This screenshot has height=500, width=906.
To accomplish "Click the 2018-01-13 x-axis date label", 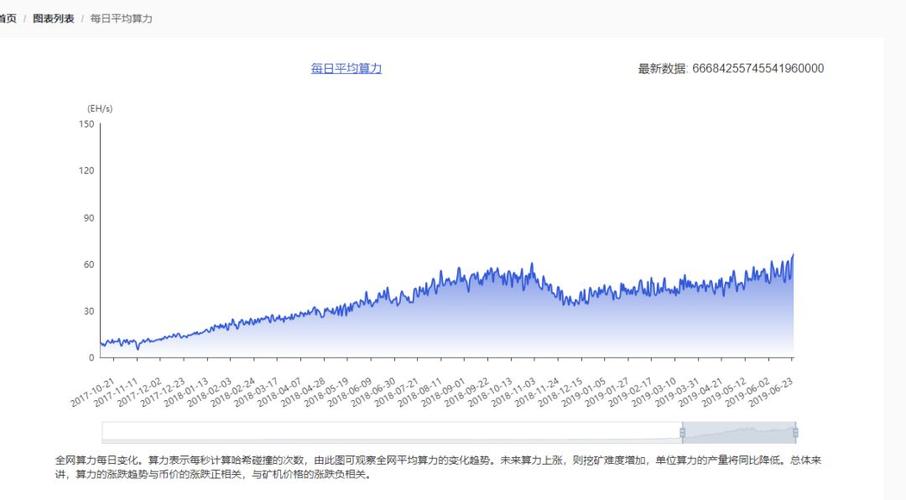I will pos(186,392).
